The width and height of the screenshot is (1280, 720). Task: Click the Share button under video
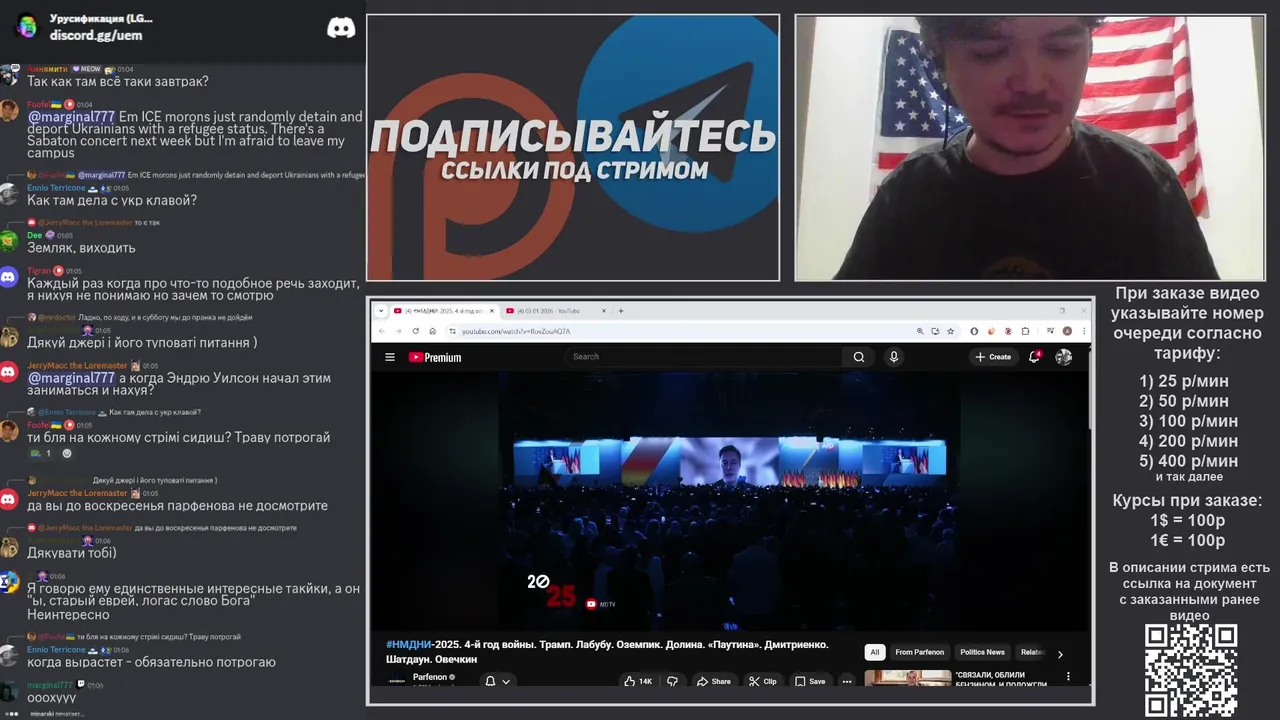(x=714, y=681)
